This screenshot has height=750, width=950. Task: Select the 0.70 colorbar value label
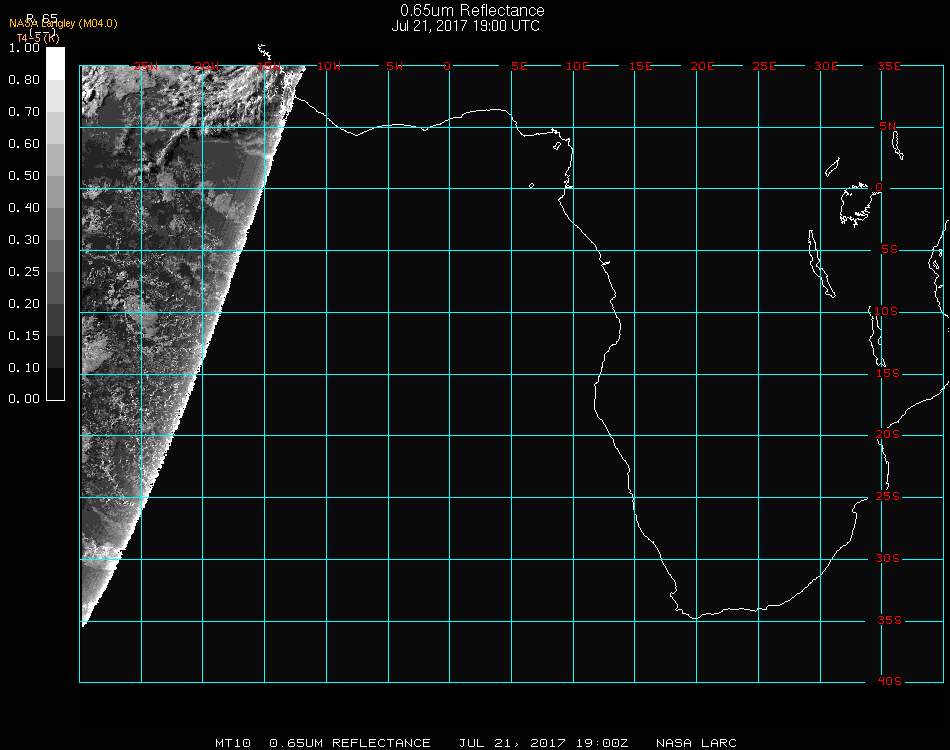point(24,112)
